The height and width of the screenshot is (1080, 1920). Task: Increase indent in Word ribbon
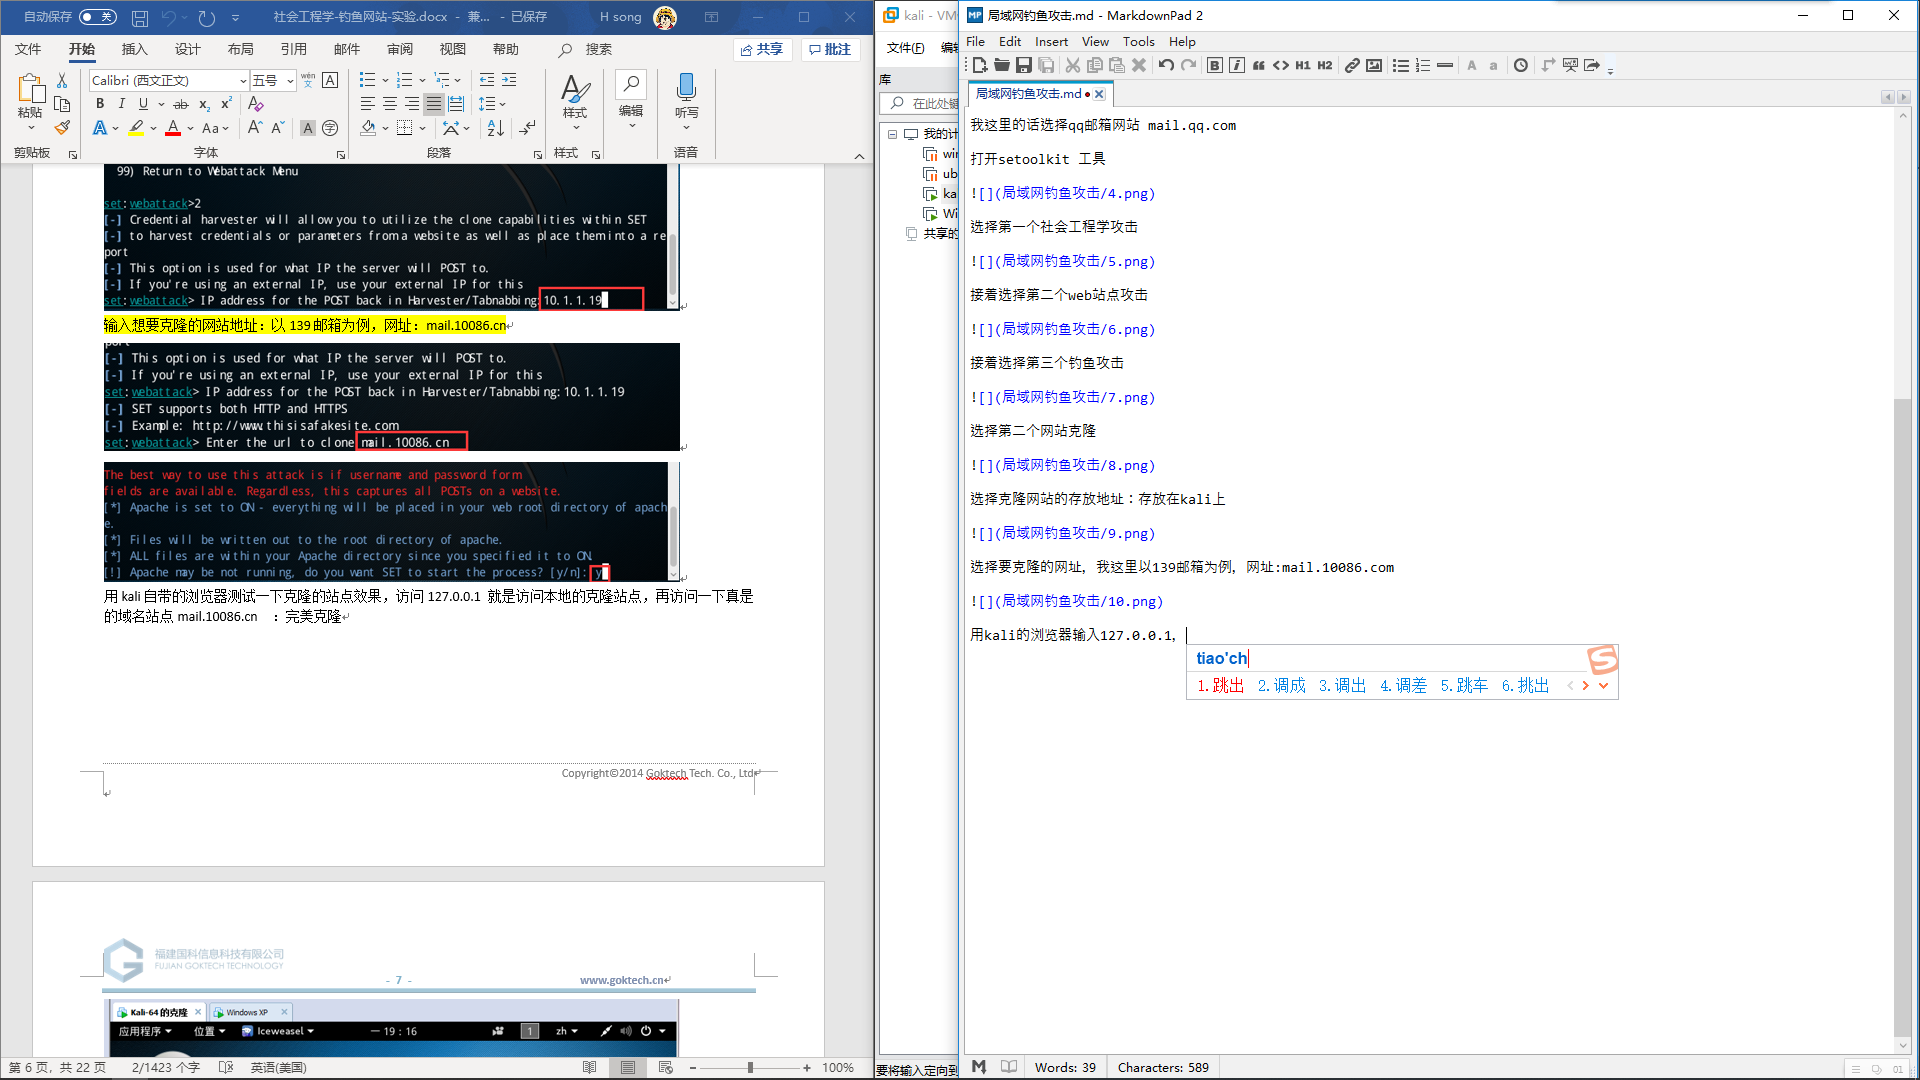(x=509, y=80)
